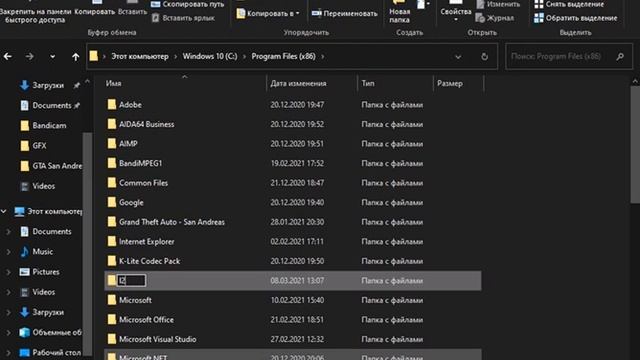Viewport: 640px width, 360px height.
Task: Sort by "Размер" column header
Action: 450,83
